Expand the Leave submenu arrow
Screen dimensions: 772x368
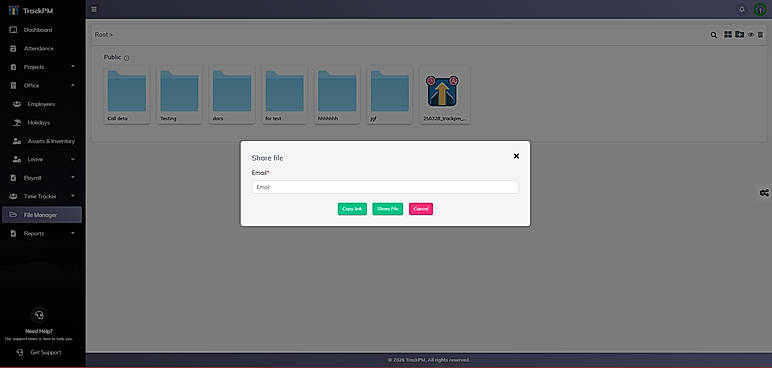click(73, 160)
